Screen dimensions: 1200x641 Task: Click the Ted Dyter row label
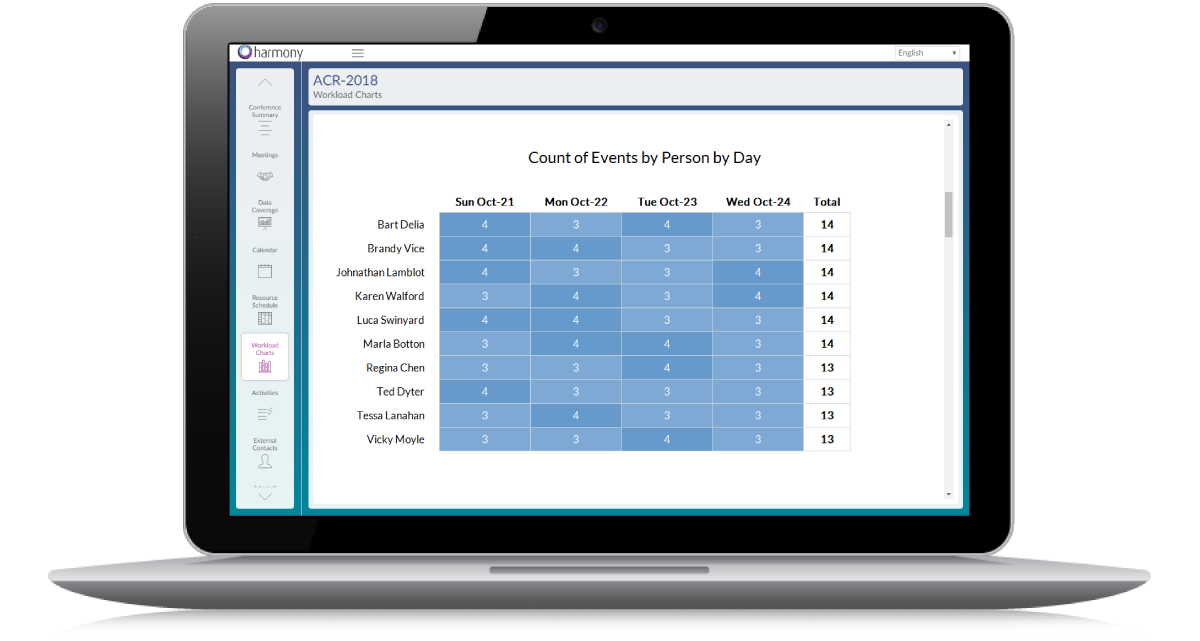(400, 392)
